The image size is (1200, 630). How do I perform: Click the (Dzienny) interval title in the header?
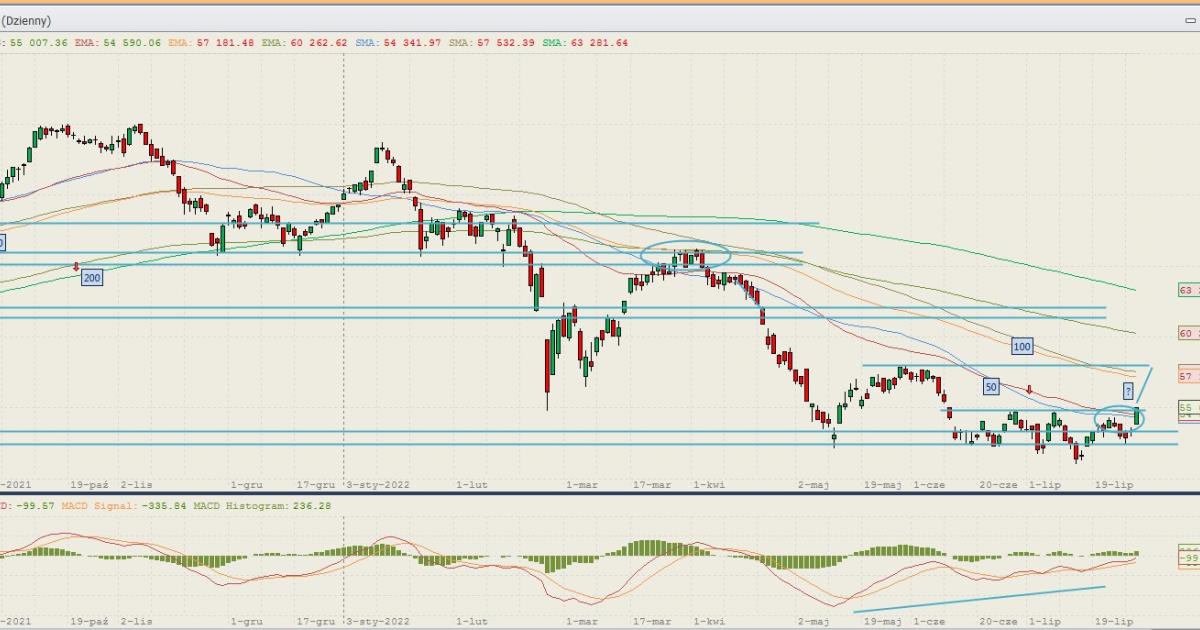point(27,21)
